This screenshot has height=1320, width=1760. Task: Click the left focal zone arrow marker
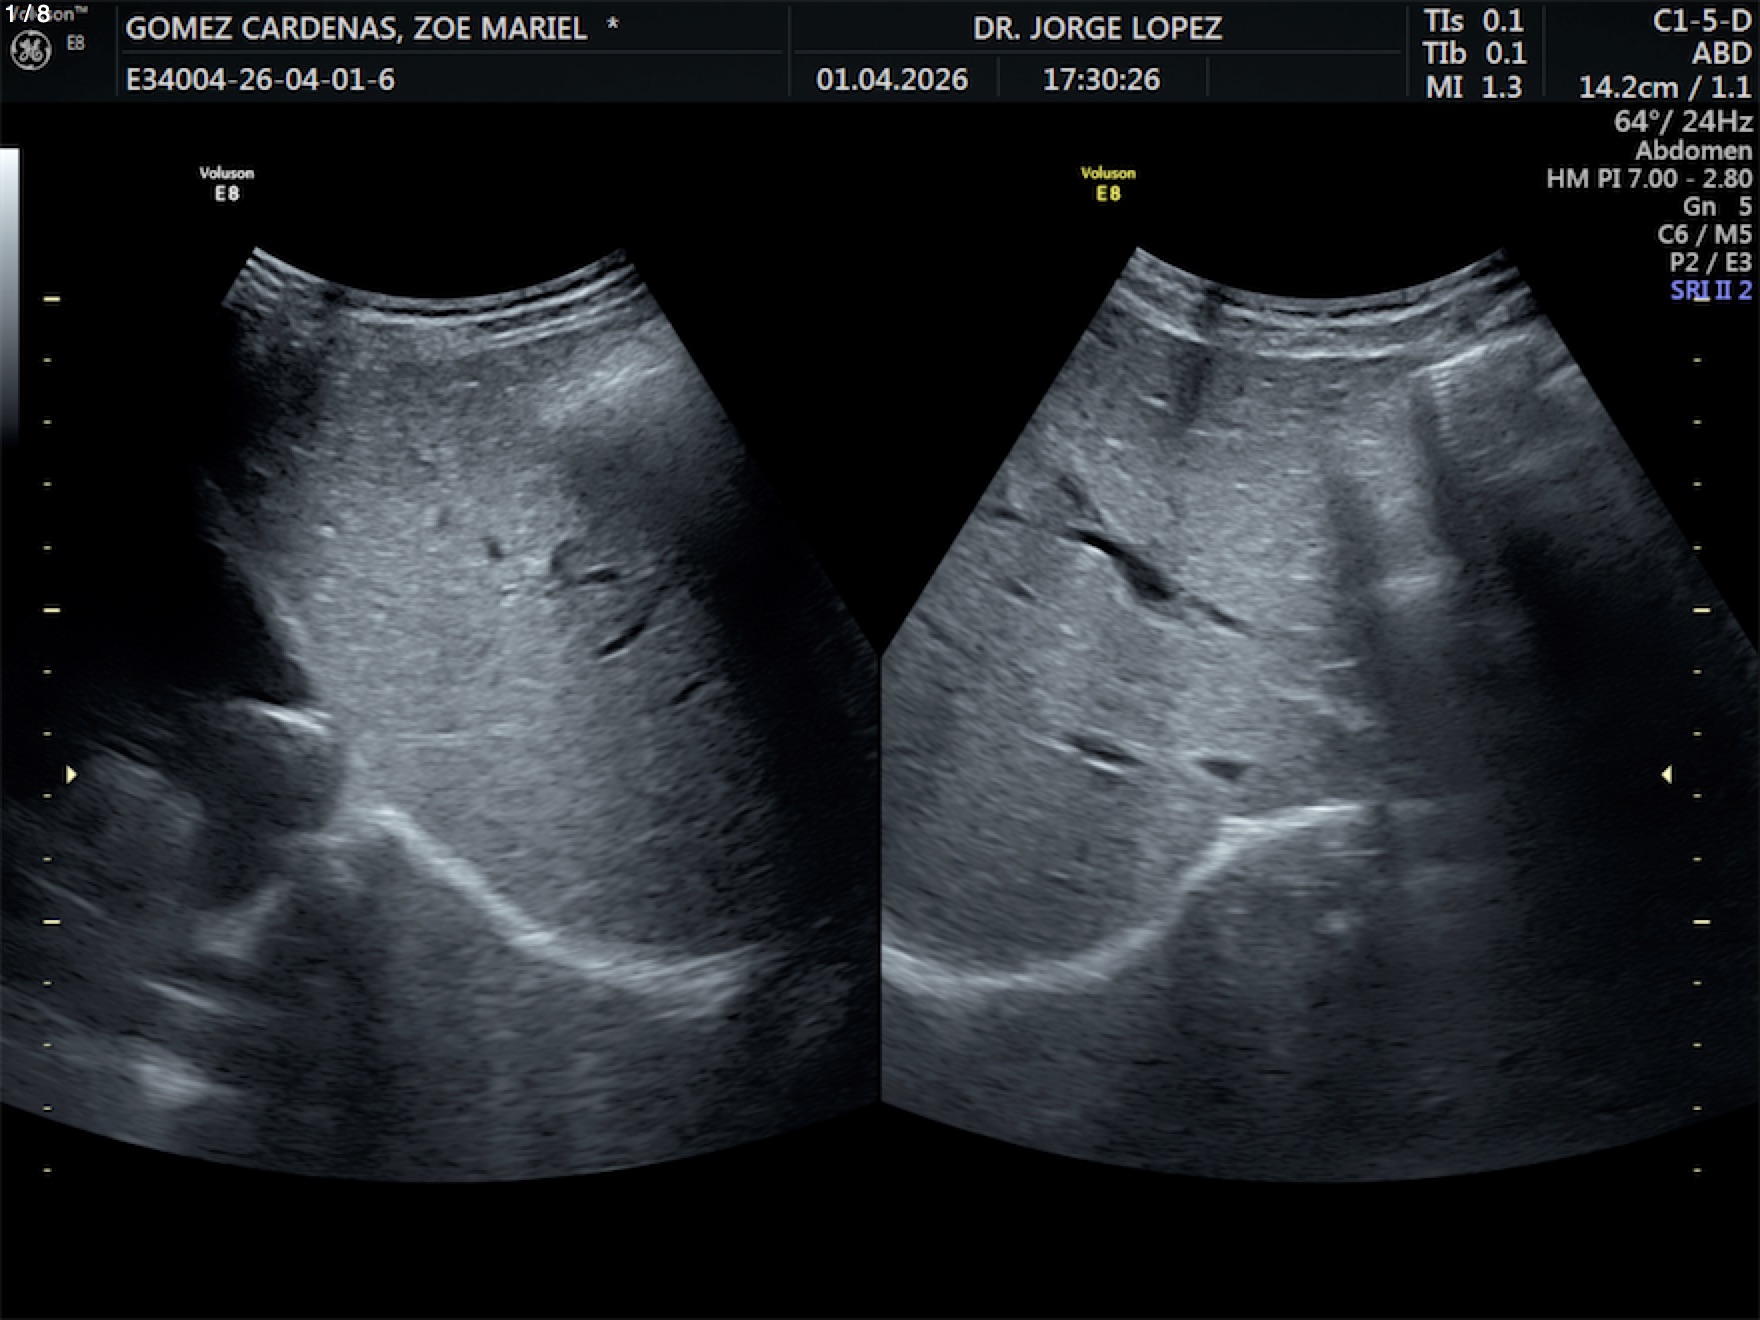(x=71, y=774)
